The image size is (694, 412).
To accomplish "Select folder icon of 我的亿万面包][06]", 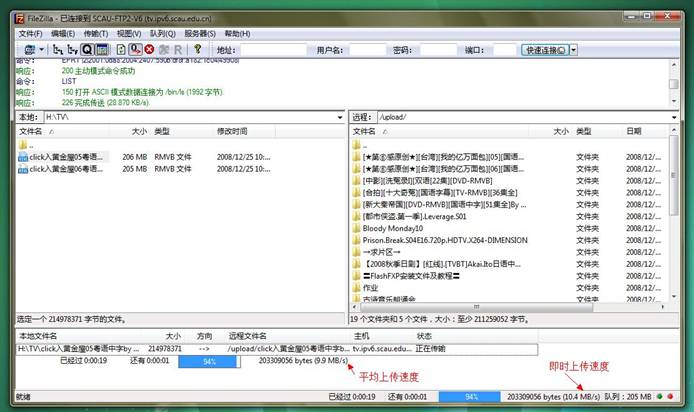I will pos(357,169).
